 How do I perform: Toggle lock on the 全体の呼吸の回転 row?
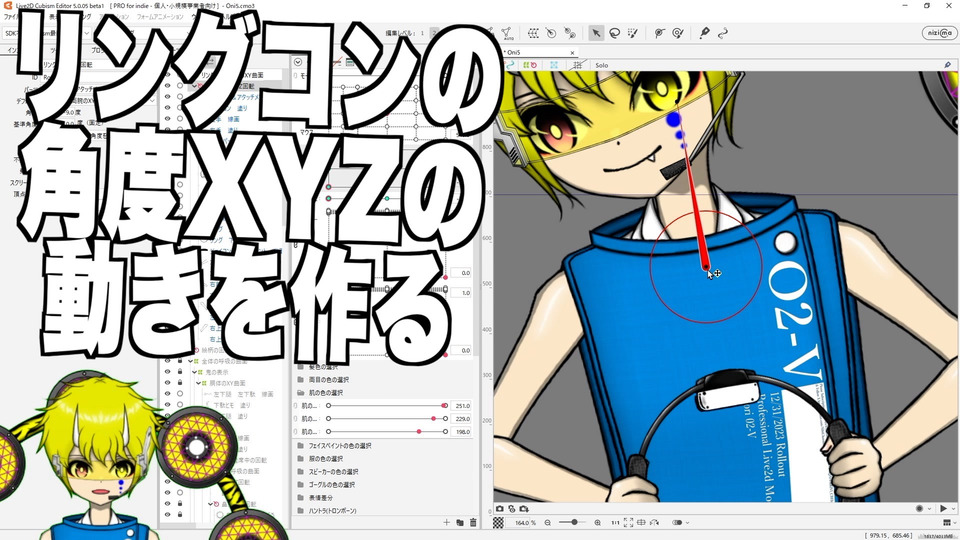(x=179, y=362)
